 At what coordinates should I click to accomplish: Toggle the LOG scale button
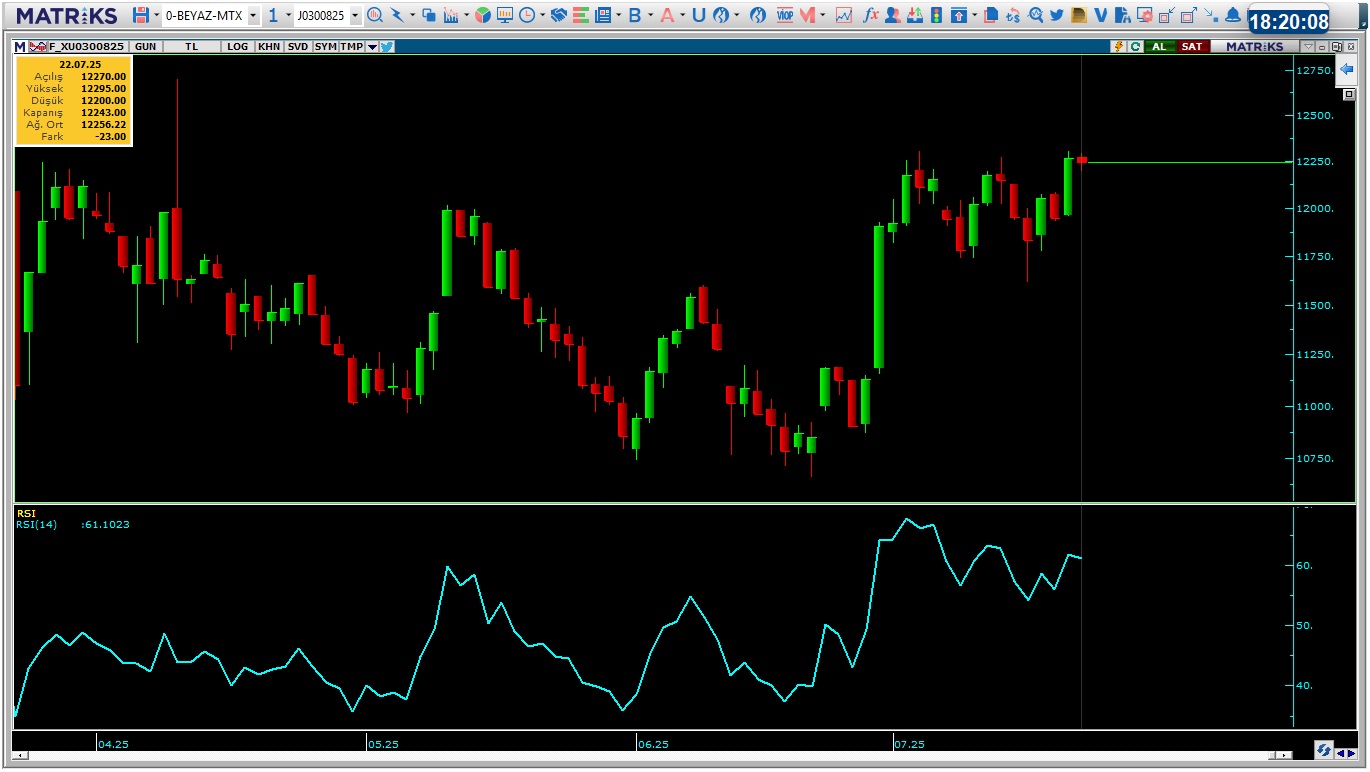click(x=237, y=47)
